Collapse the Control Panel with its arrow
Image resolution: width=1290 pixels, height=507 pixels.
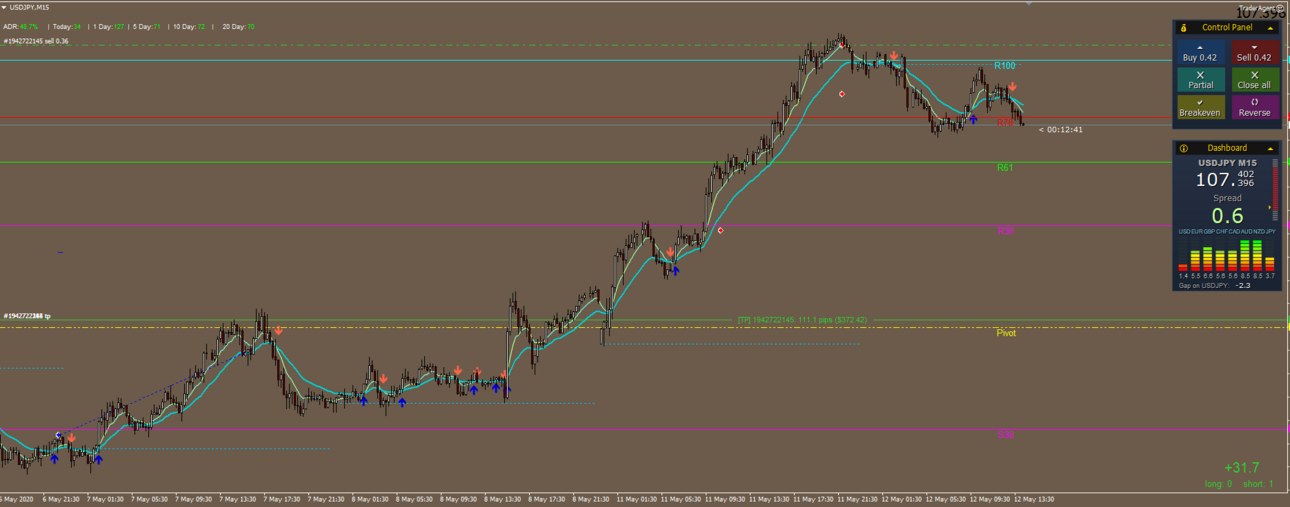tap(1271, 28)
